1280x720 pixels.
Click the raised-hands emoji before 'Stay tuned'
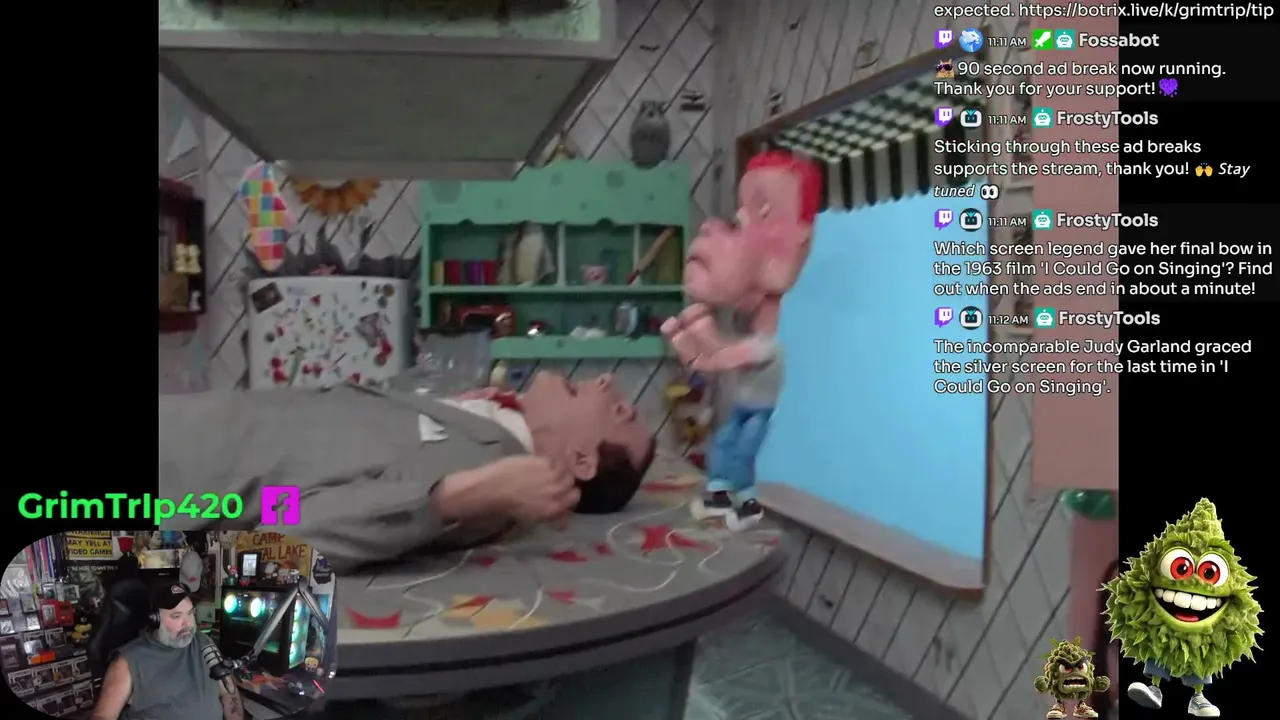point(1204,170)
